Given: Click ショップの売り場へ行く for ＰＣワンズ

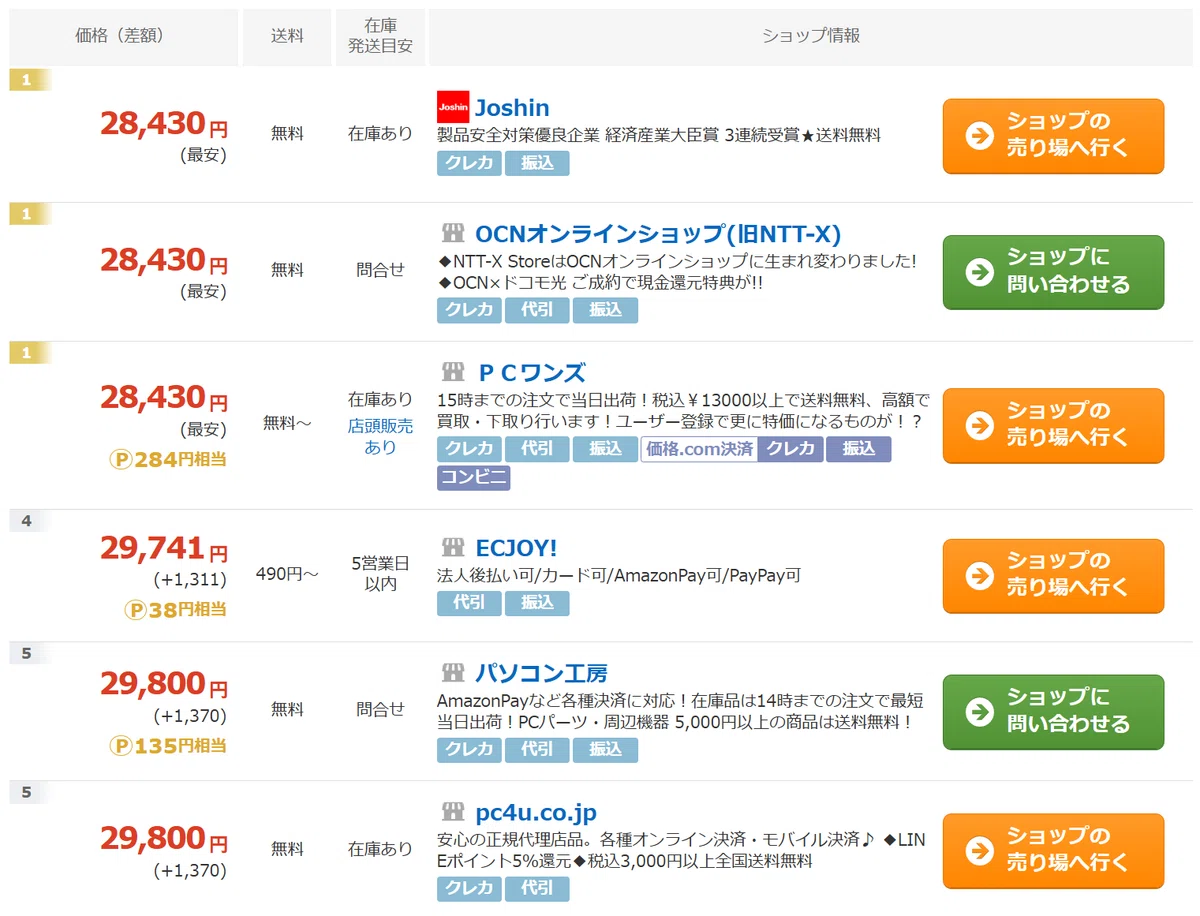Looking at the screenshot, I should click(1053, 425).
